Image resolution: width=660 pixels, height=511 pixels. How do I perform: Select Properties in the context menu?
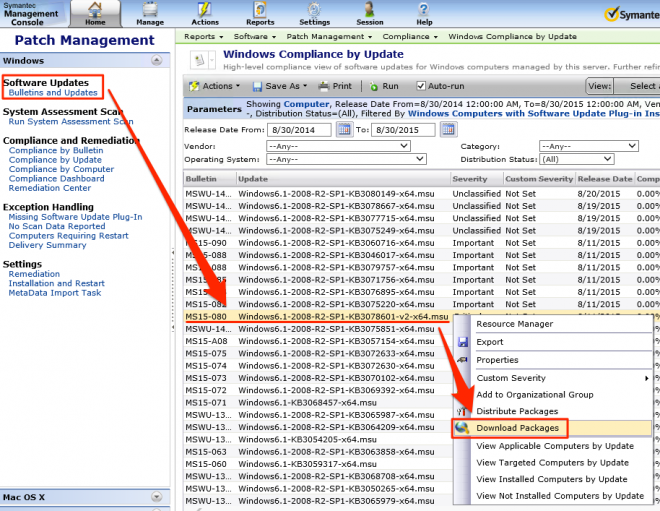point(497,360)
